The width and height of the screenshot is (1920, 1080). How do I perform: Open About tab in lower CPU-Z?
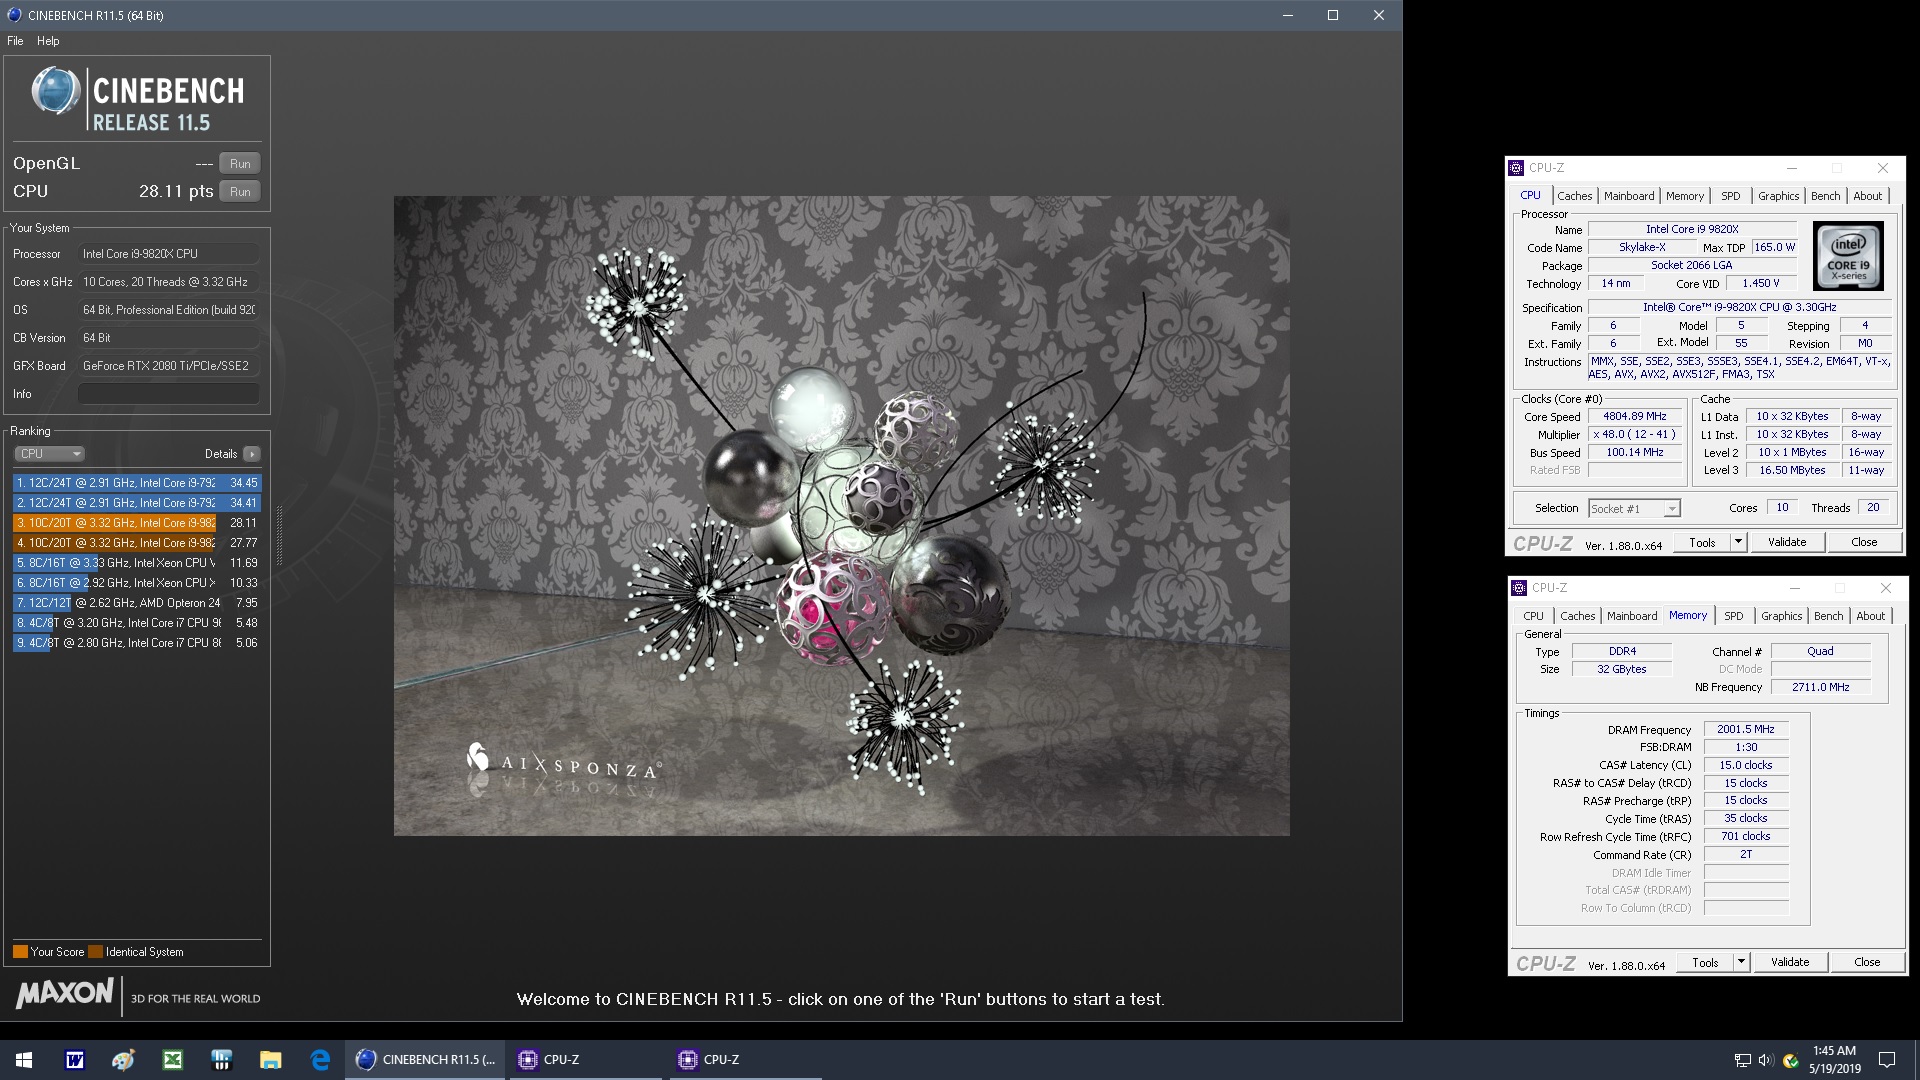coord(1870,616)
